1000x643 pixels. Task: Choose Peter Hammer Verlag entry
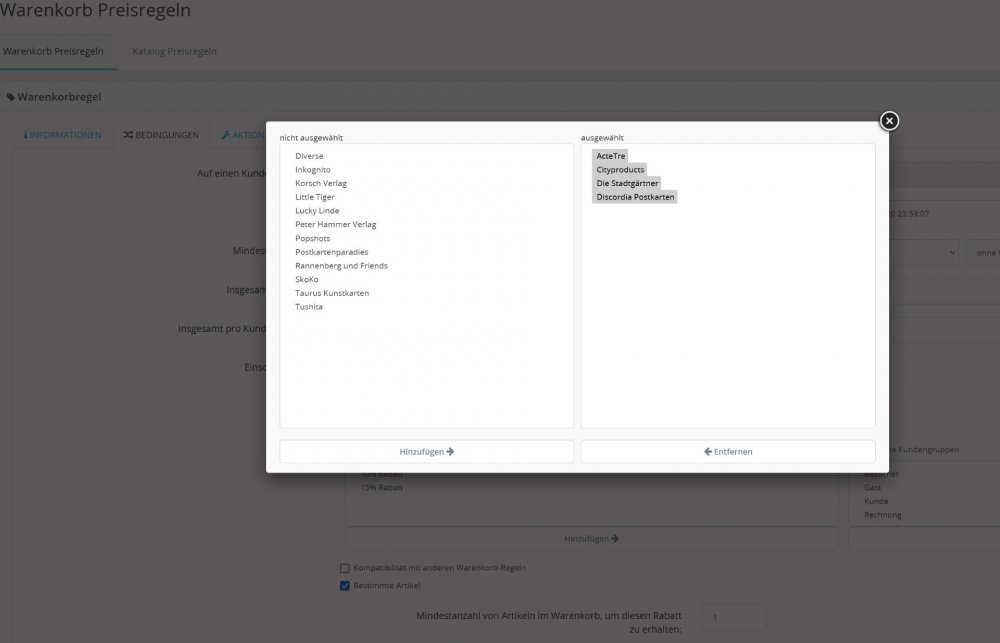tap(335, 225)
